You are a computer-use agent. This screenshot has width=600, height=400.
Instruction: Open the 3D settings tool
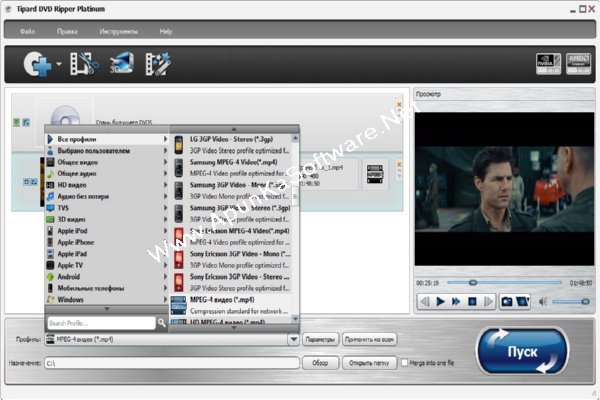coord(122,63)
